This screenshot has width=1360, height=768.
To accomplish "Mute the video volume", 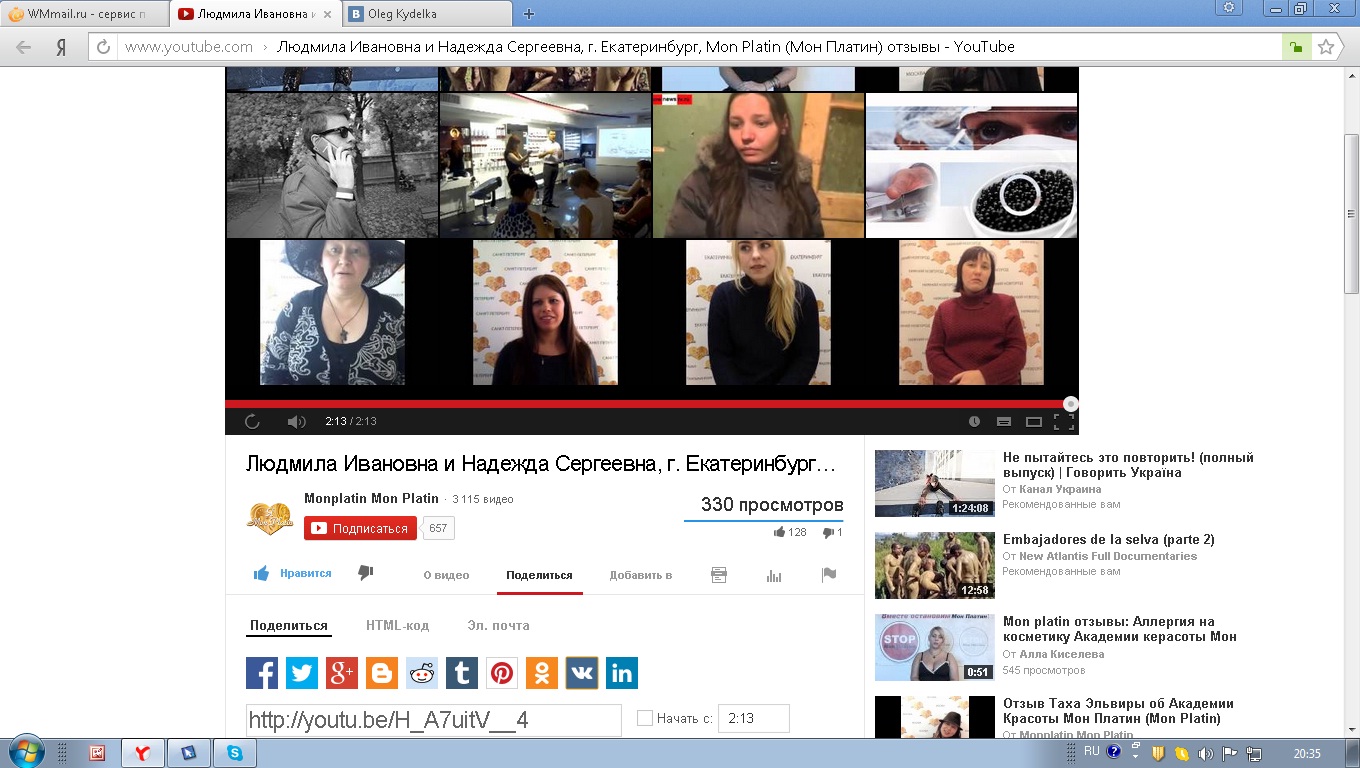I will (x=296, y=422).
